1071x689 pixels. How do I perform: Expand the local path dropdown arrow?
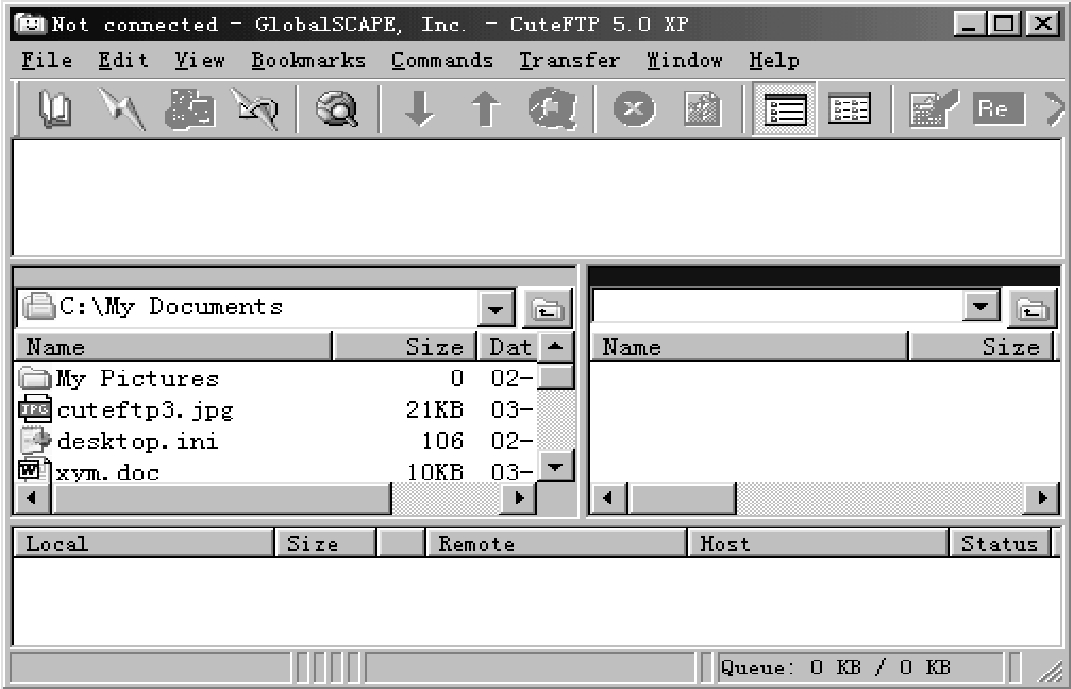[496, 309]
